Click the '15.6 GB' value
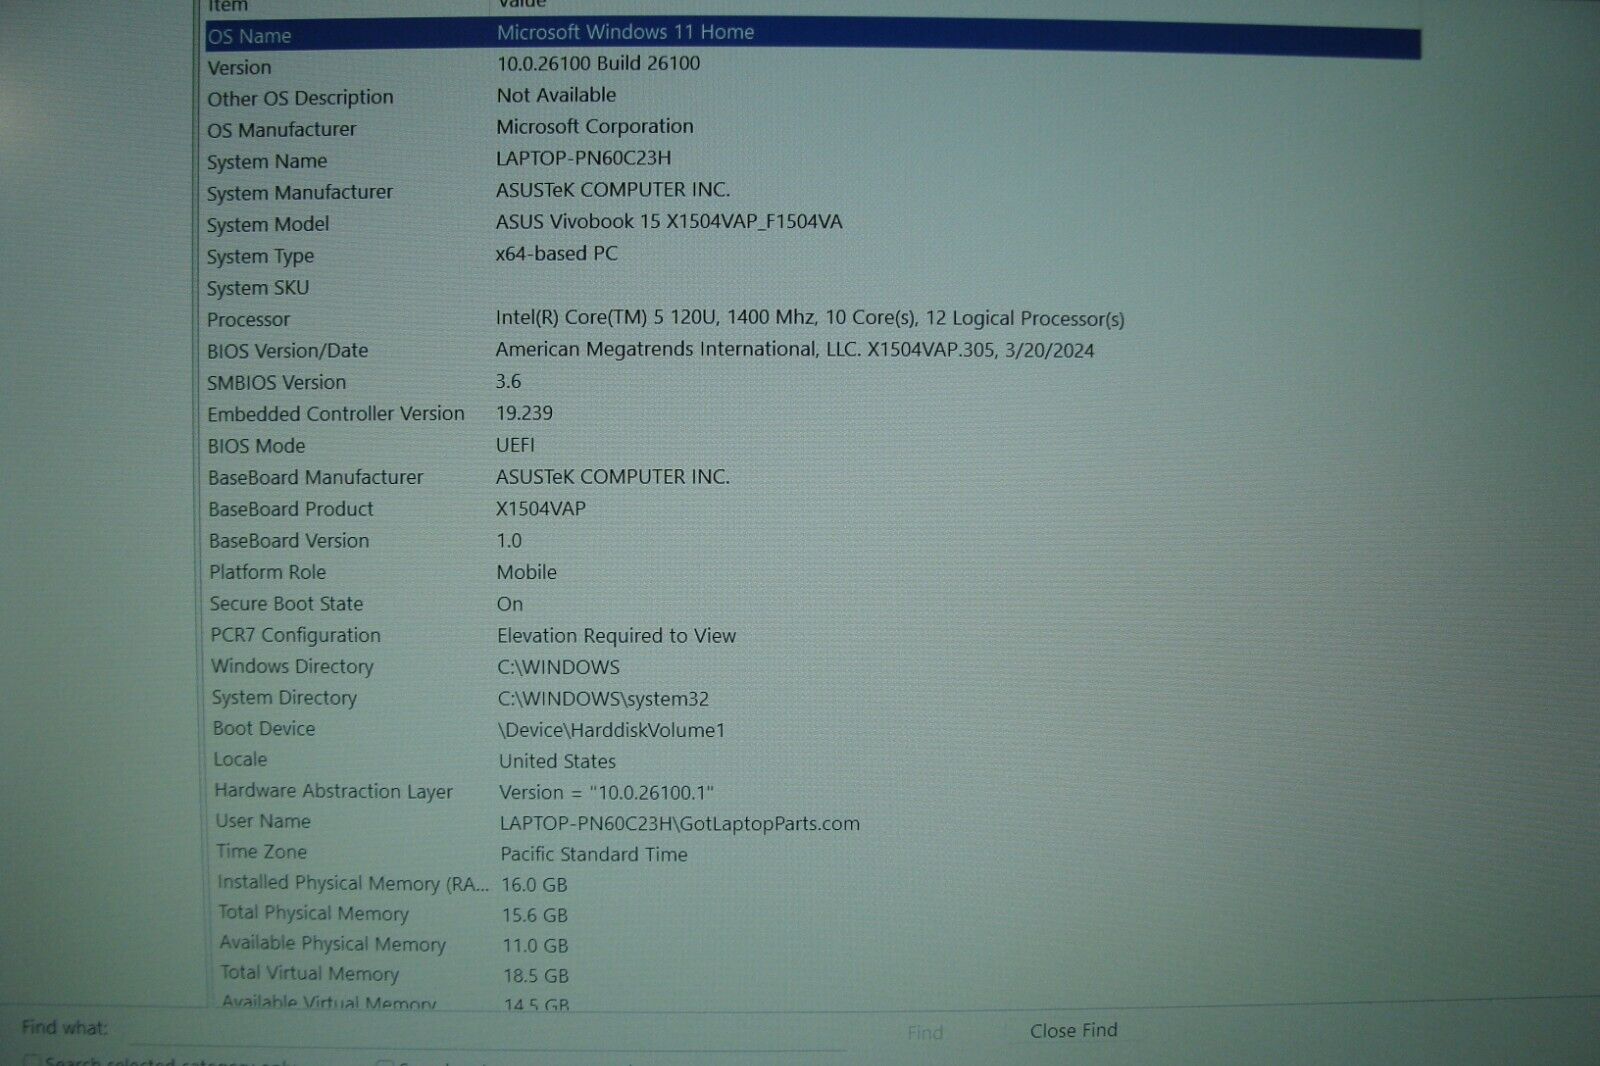The height and width of the screenshot is (1066, 1600). 535,915
